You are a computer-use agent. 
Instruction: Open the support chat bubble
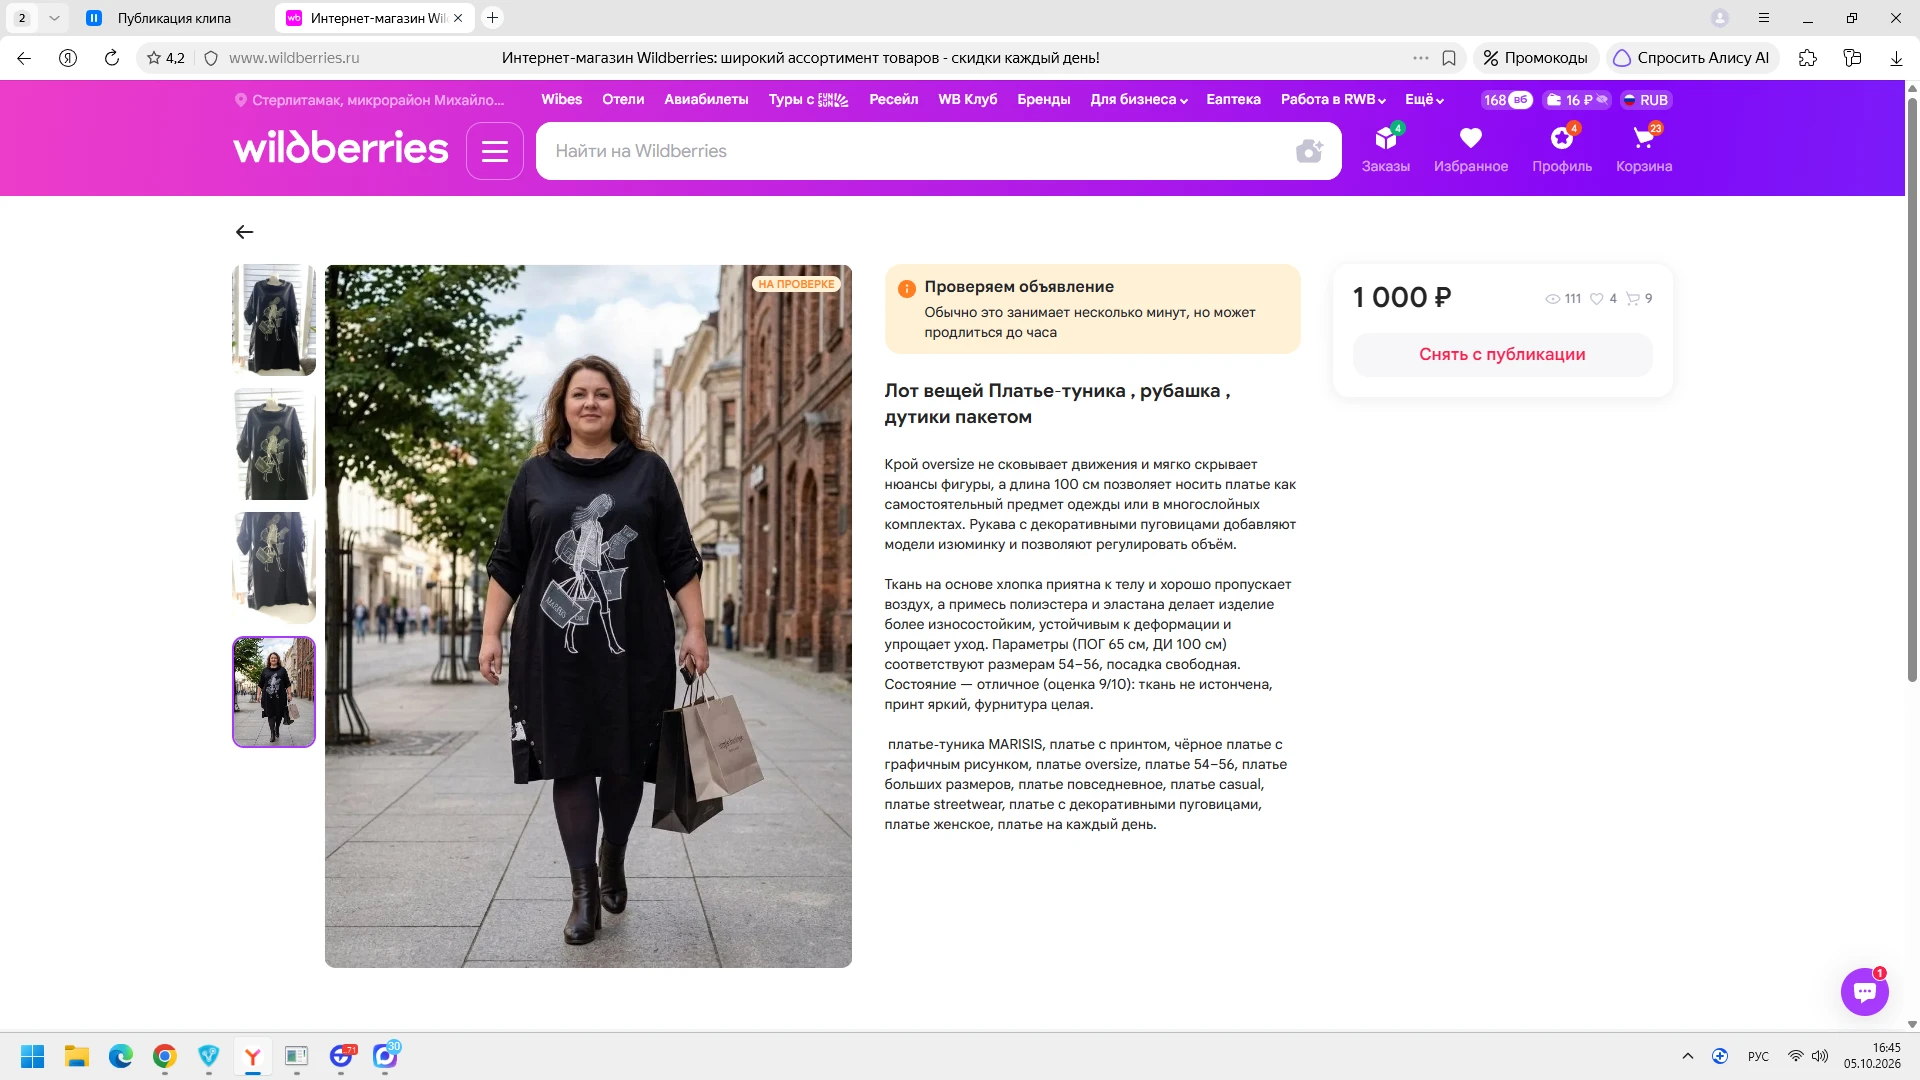click(x=1864, y=992)
